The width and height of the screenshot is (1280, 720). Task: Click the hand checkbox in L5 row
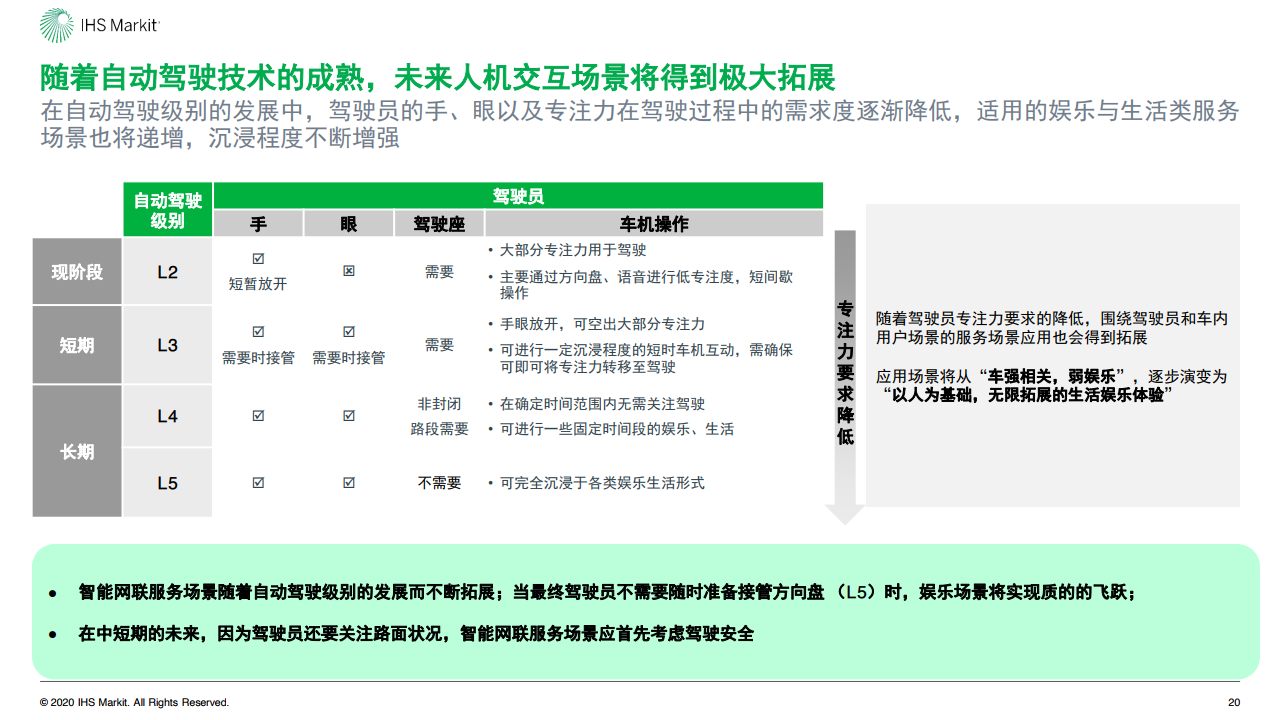pyautogui.click(x=258, y=483)
